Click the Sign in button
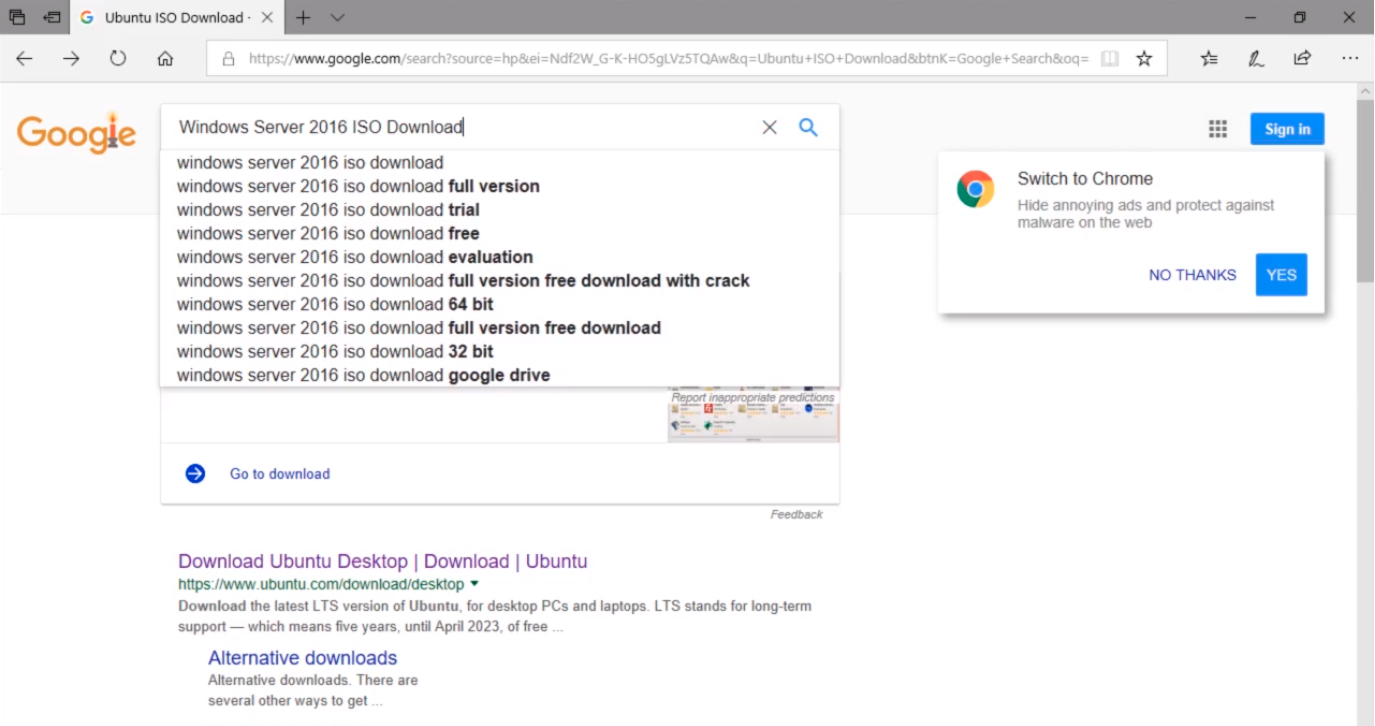 click(x=1287, y=129)
